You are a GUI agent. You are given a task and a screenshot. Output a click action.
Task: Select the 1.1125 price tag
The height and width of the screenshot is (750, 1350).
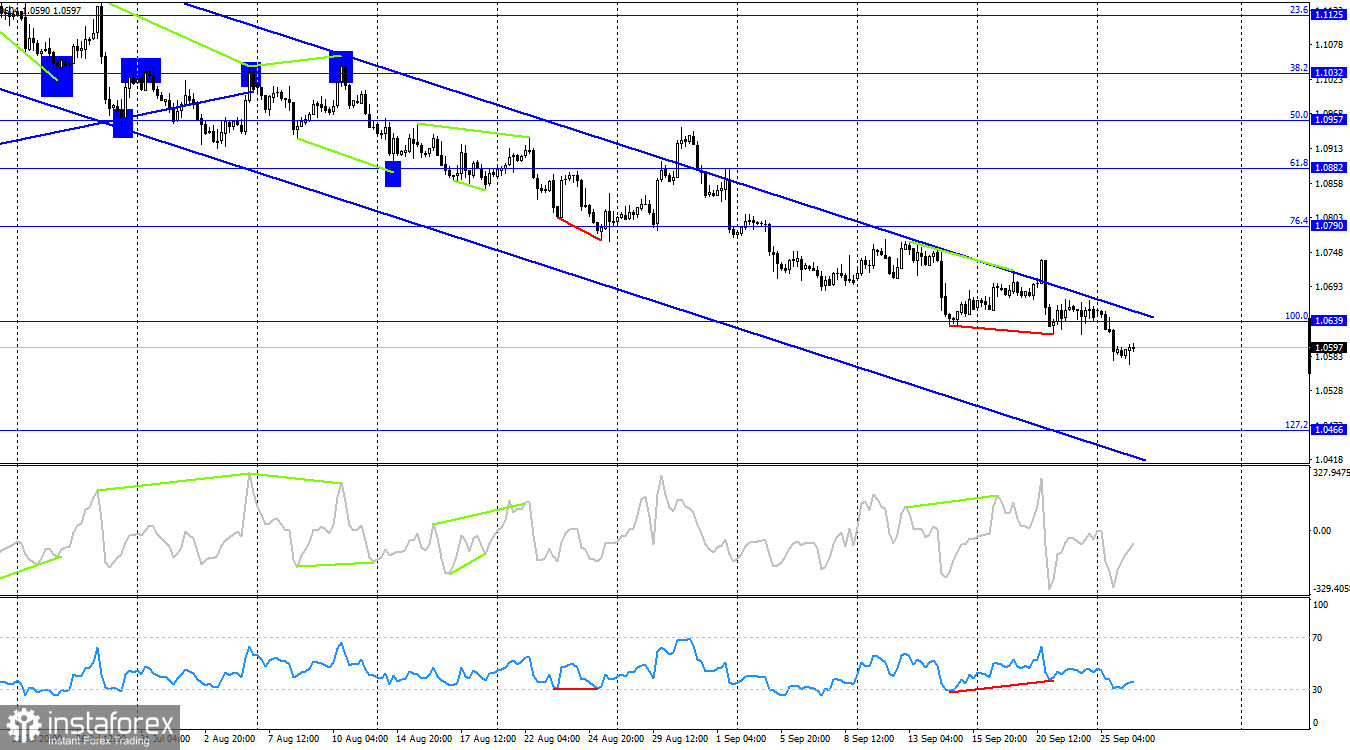[x=1330, y=16]
